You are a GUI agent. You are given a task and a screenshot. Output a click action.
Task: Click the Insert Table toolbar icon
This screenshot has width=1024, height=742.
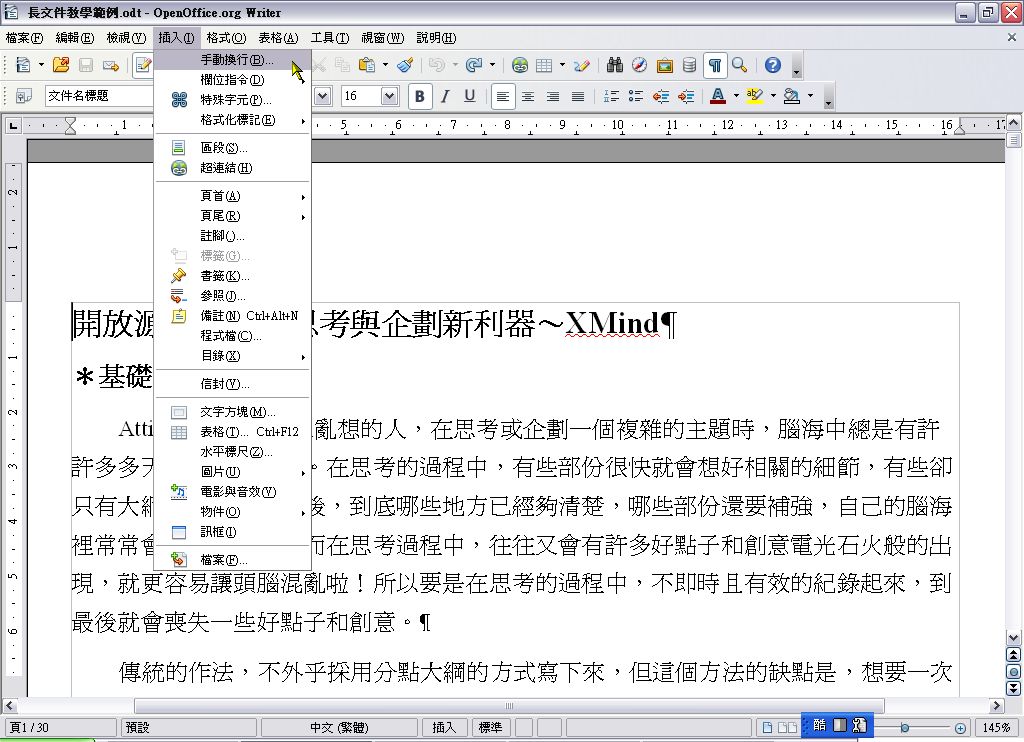(544, 65)
